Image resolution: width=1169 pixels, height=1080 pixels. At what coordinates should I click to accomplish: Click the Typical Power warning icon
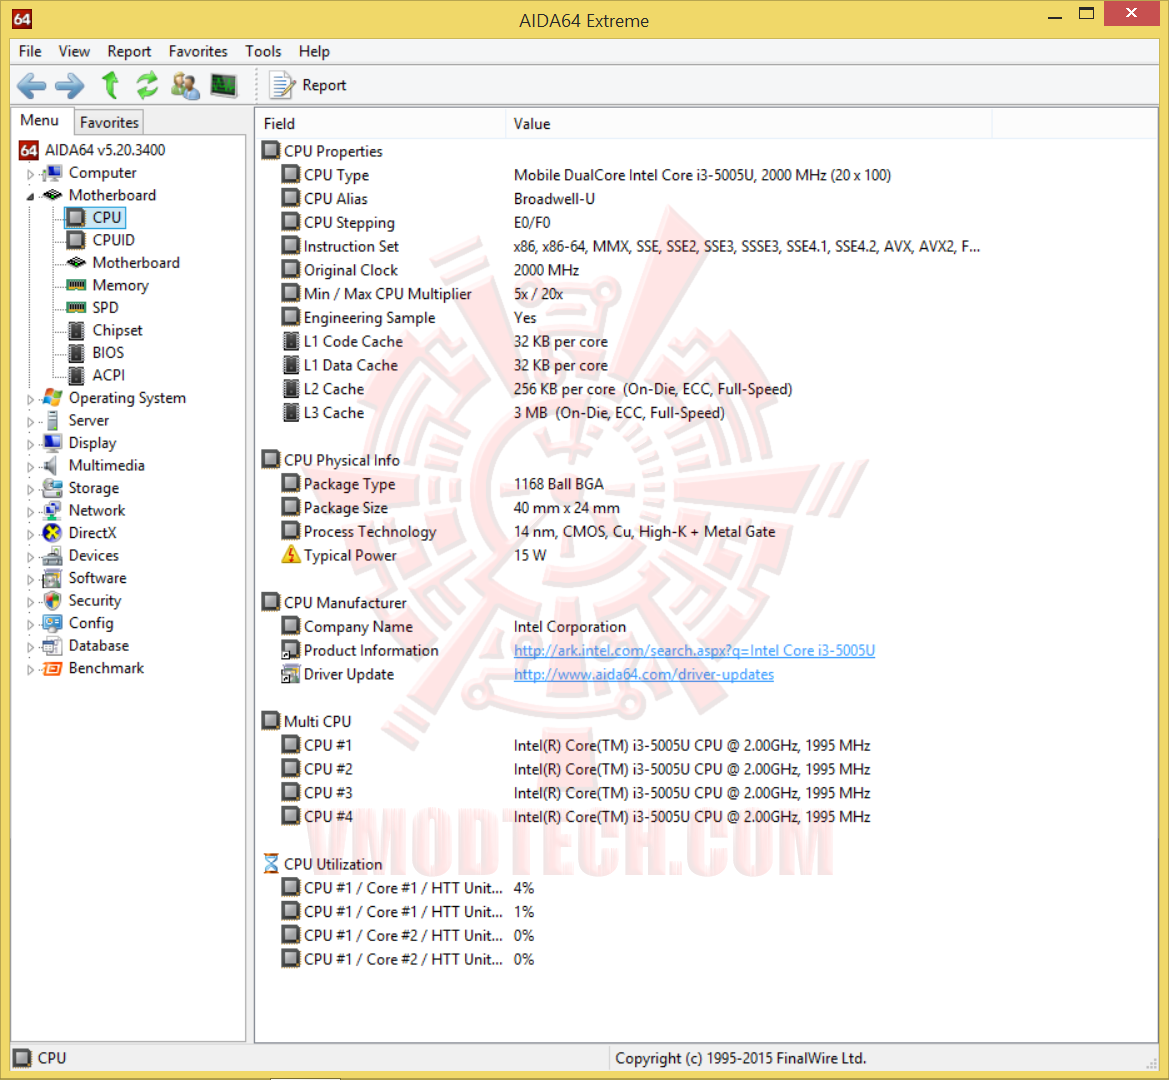click(x=291, y=555)
